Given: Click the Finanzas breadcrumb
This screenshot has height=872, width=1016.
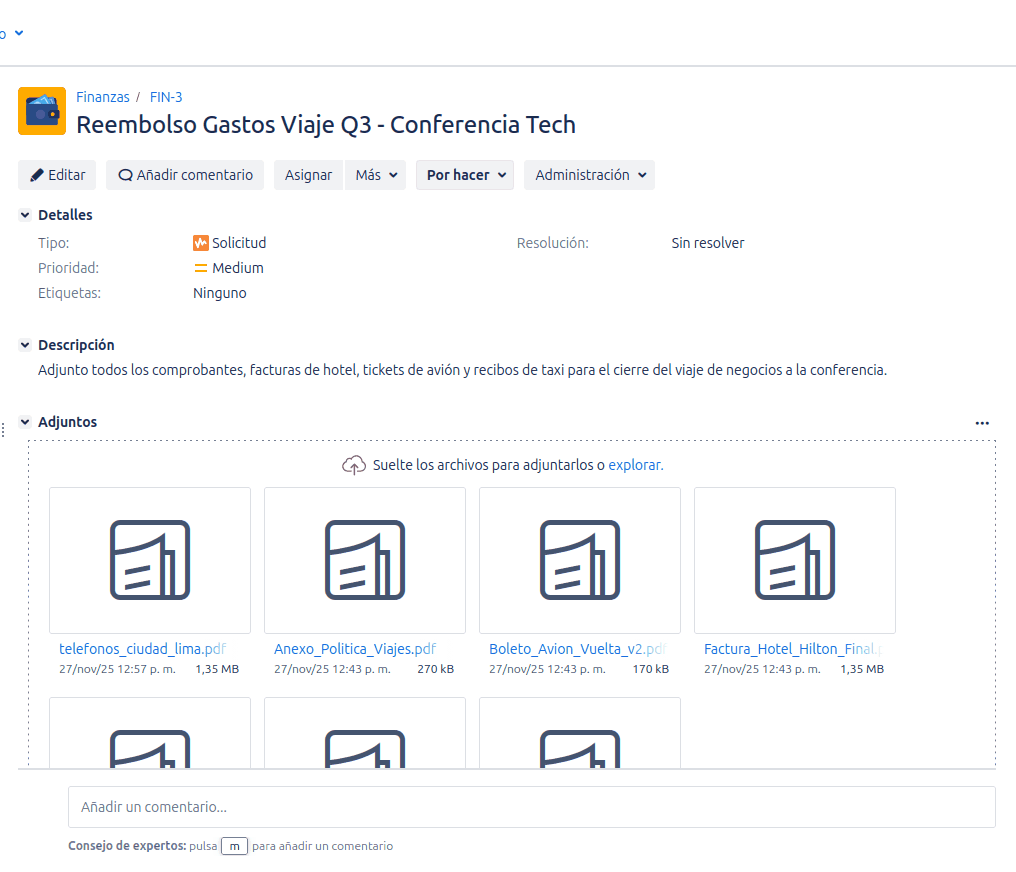Looking at the screenshot, I should point(103,96).
